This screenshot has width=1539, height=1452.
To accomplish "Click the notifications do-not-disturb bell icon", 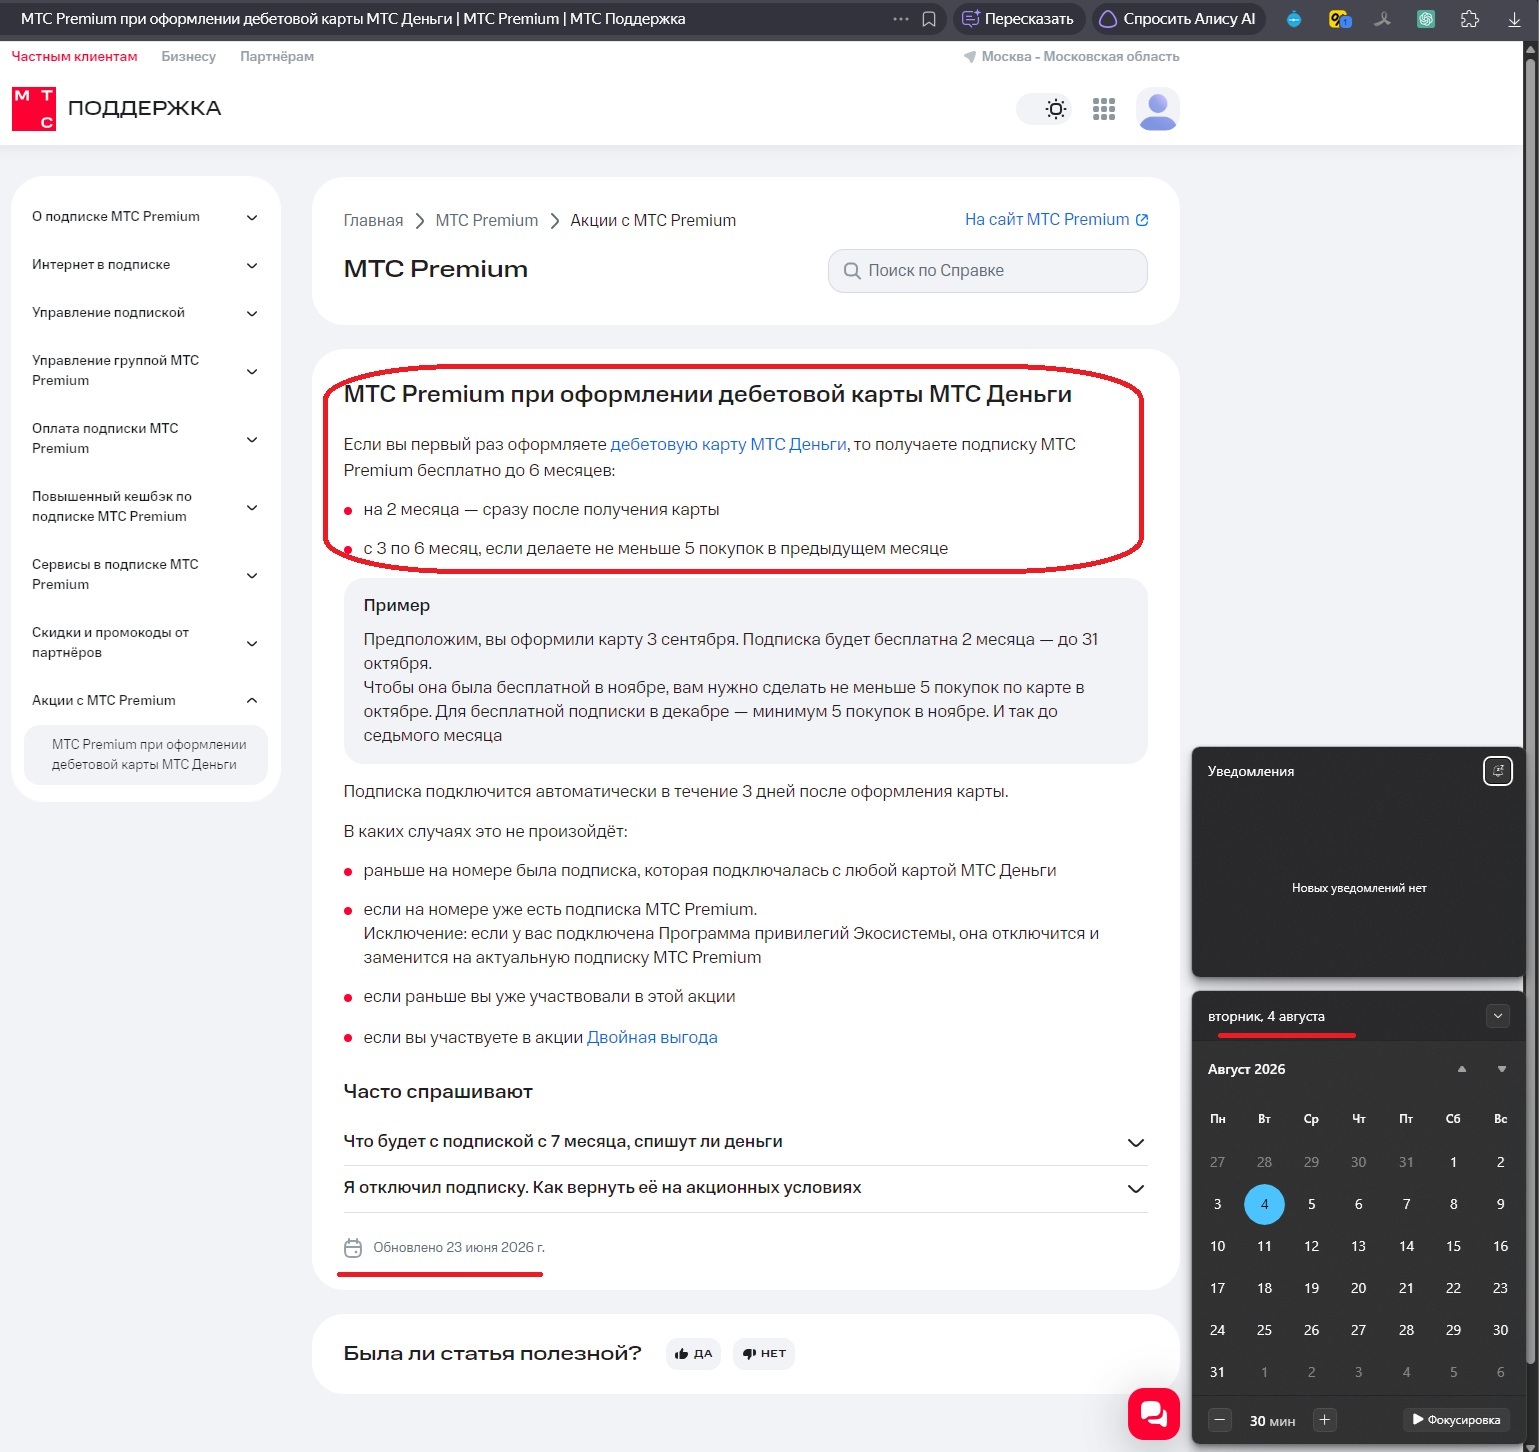I will [x=1497, y=771].
